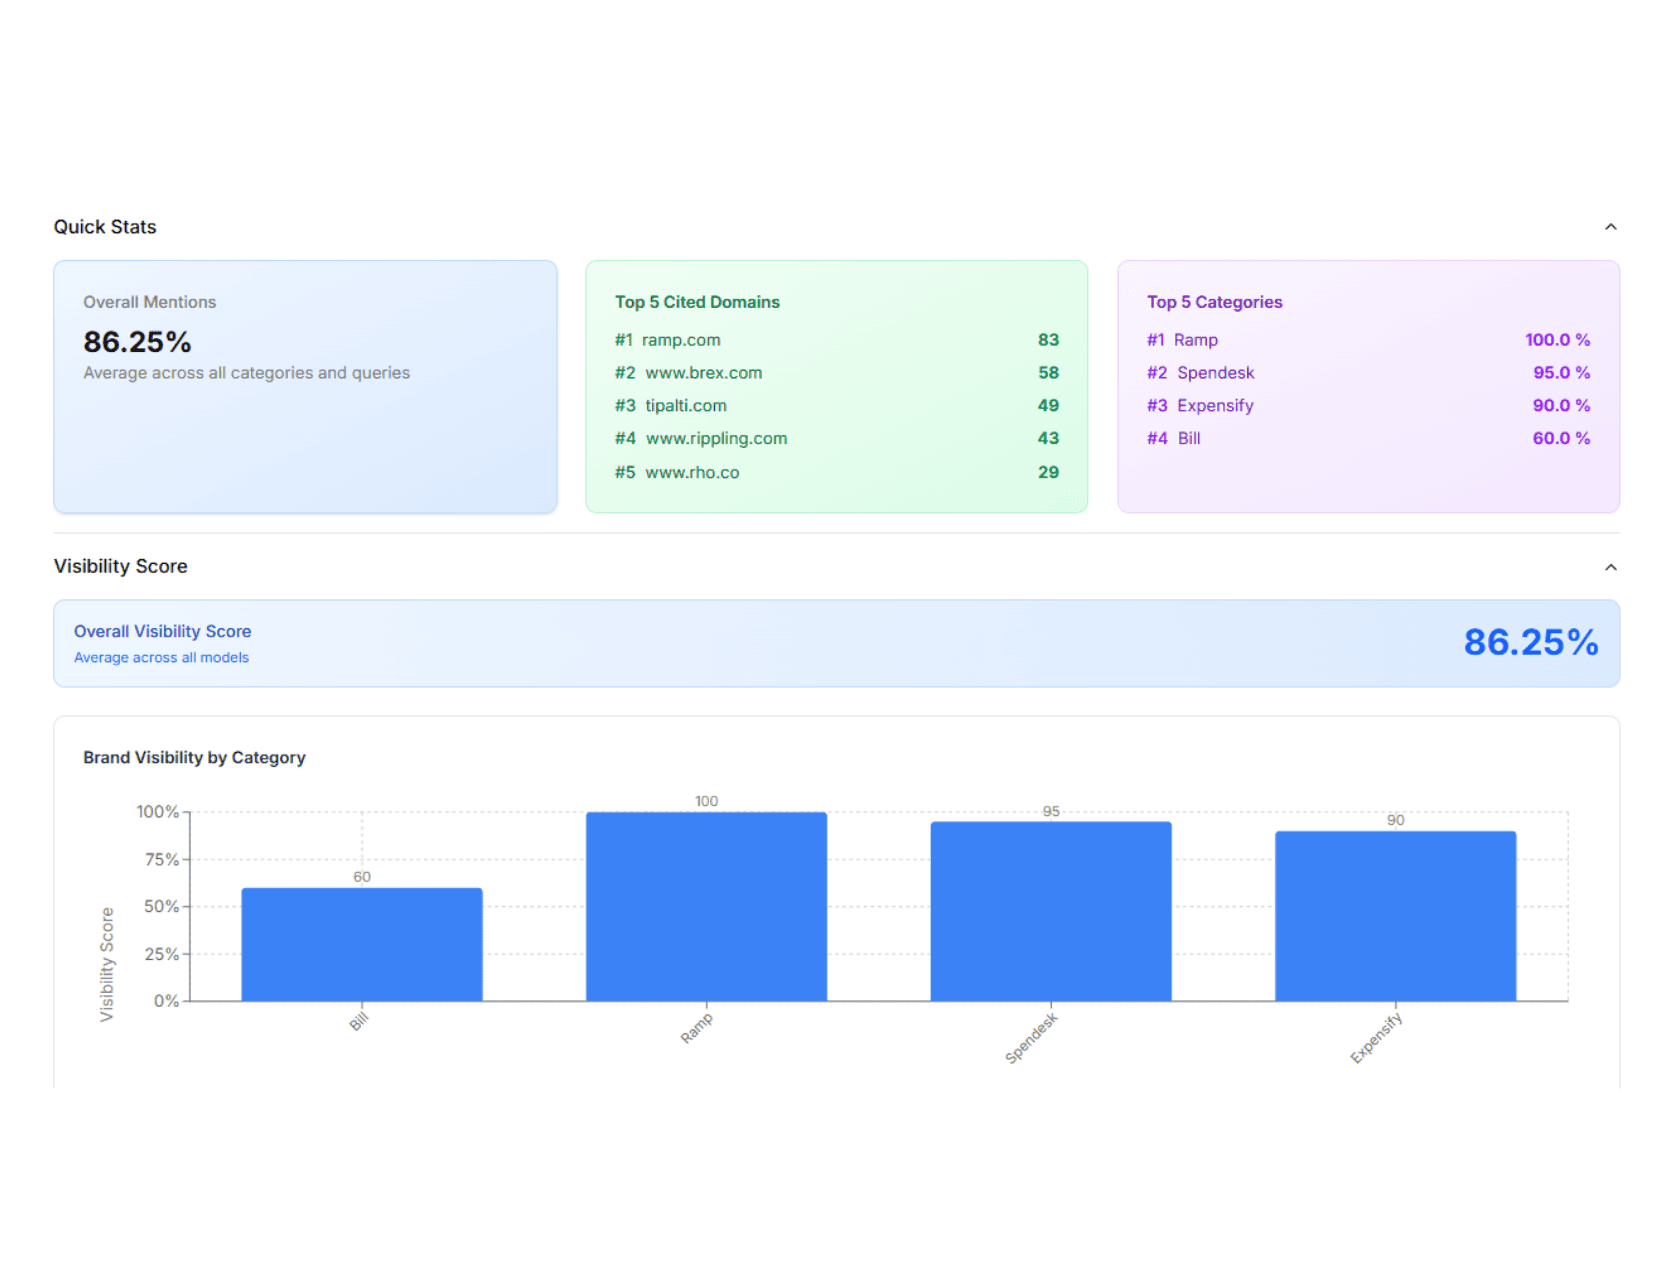Select the Spendesk bar in the chart
This screenshot has height=1275, width=1677.
(1050, 910)
